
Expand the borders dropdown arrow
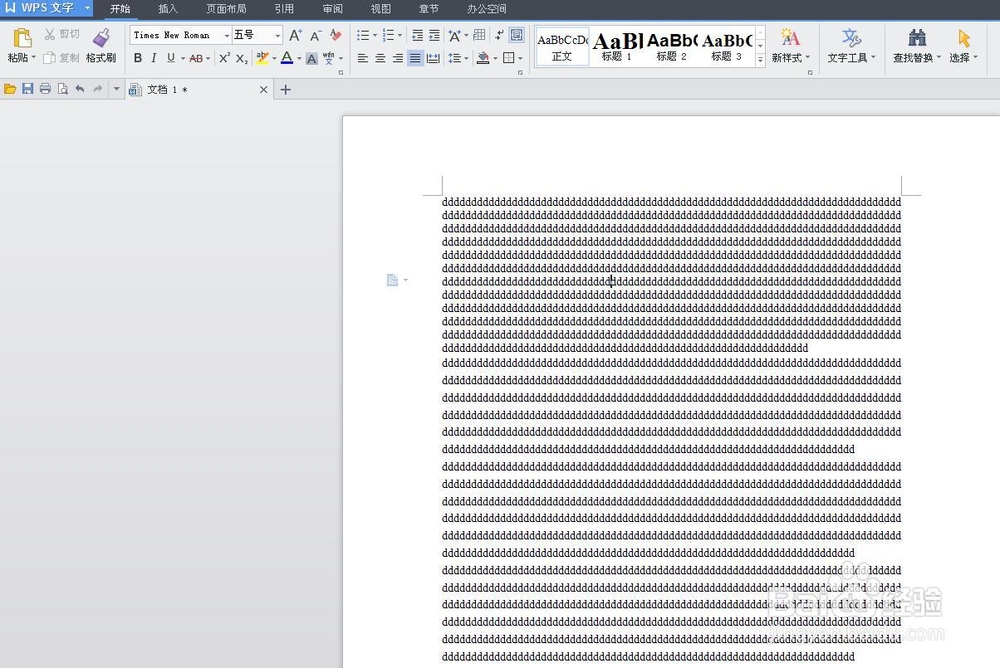click(x=520, y=59)
